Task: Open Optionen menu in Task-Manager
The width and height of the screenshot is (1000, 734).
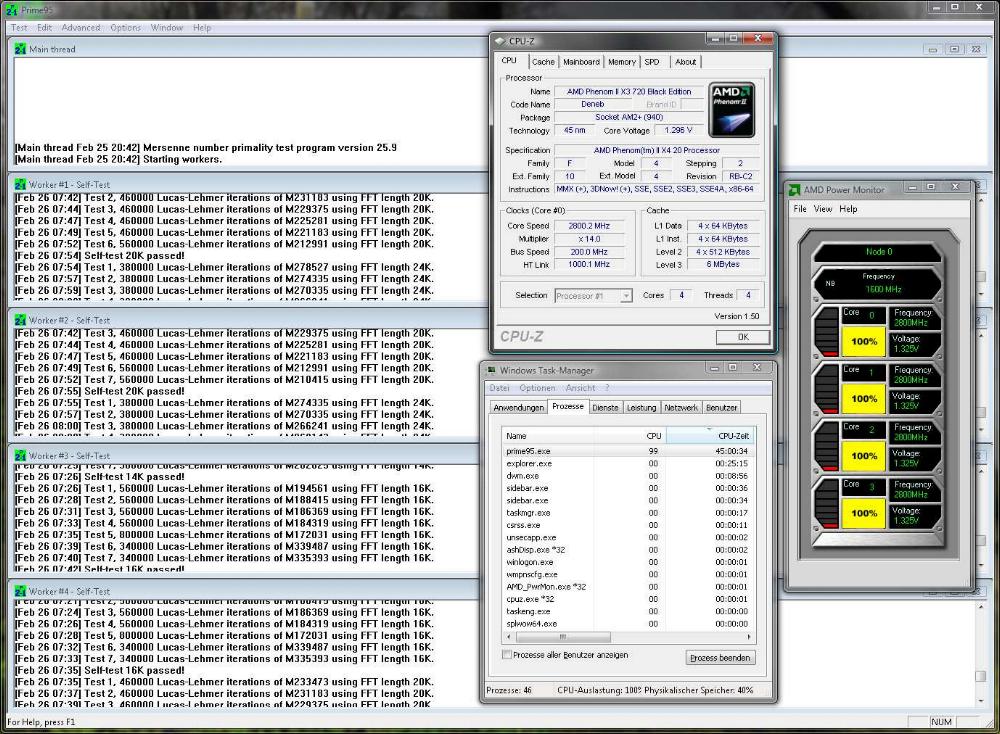Action: click(537, 388)
